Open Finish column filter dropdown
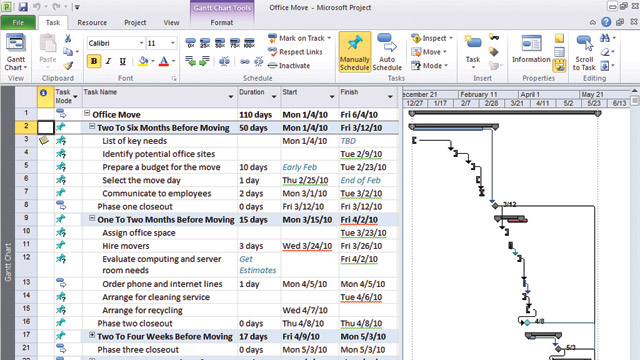640x360 pixels. pyautogui.click(x=390, y=97)
